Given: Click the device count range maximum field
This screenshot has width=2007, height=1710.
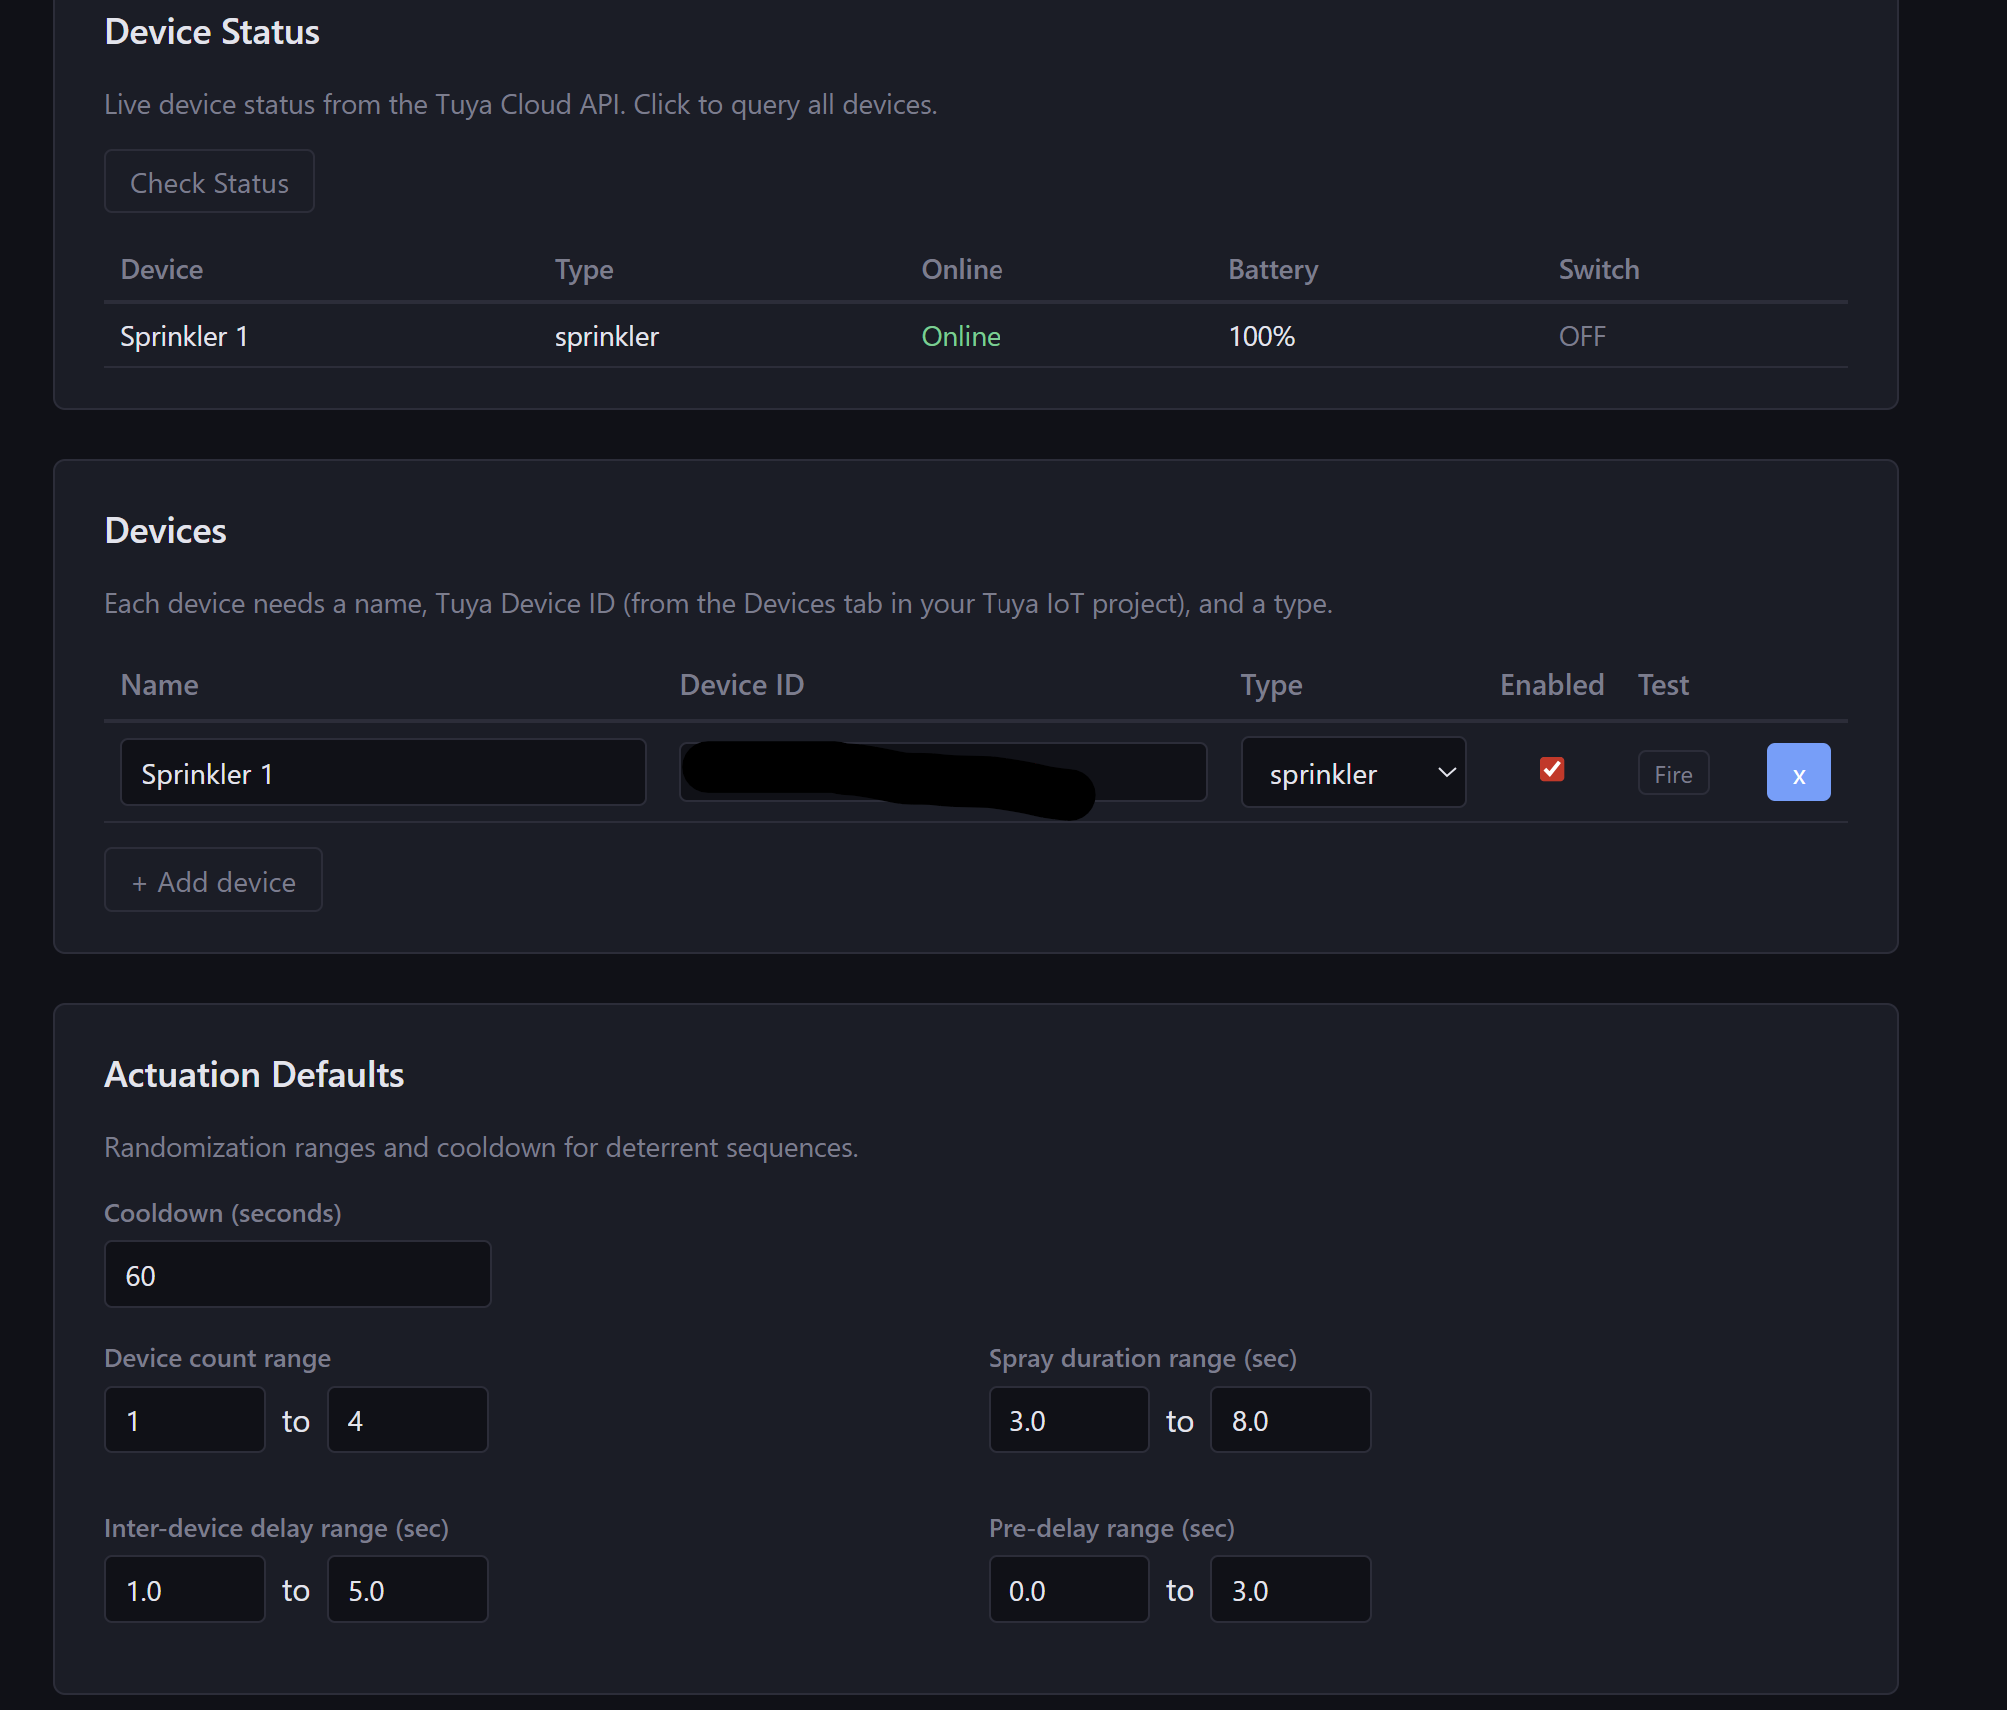Looking at the screenshot, I should pyautogui.click(x=406, y=1419).
